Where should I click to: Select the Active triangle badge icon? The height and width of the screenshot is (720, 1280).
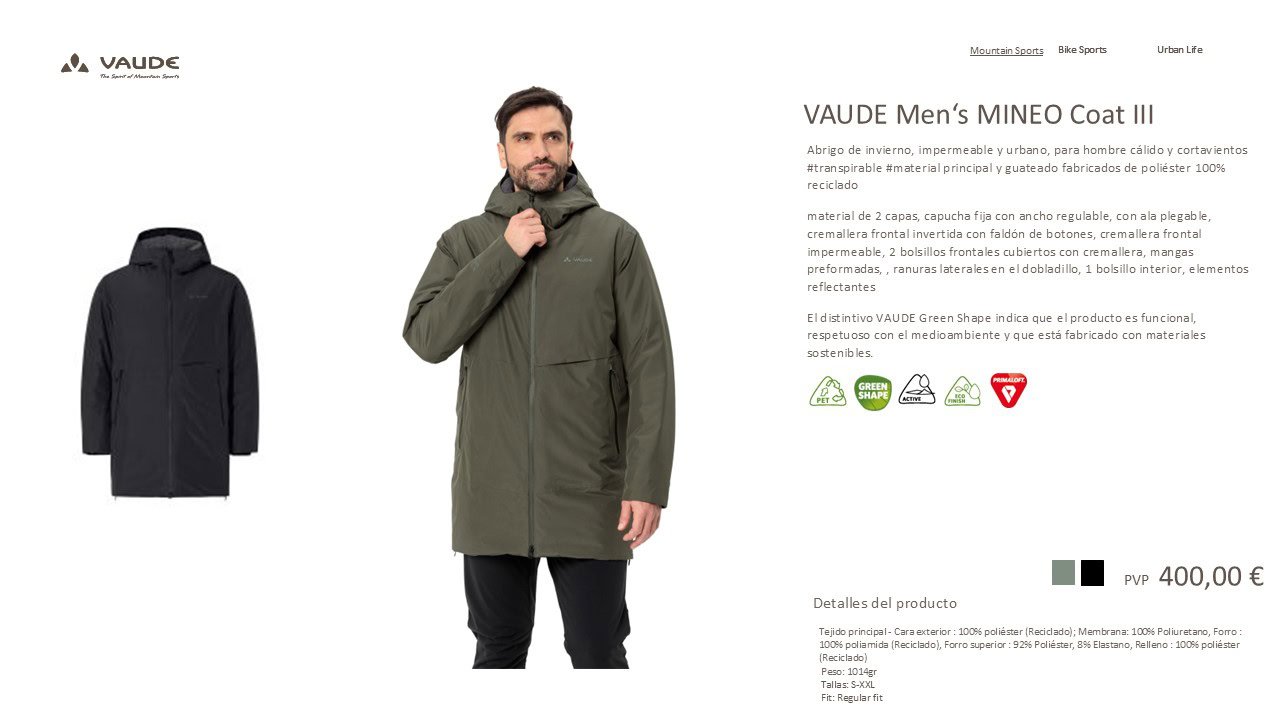tap(917, 390)
